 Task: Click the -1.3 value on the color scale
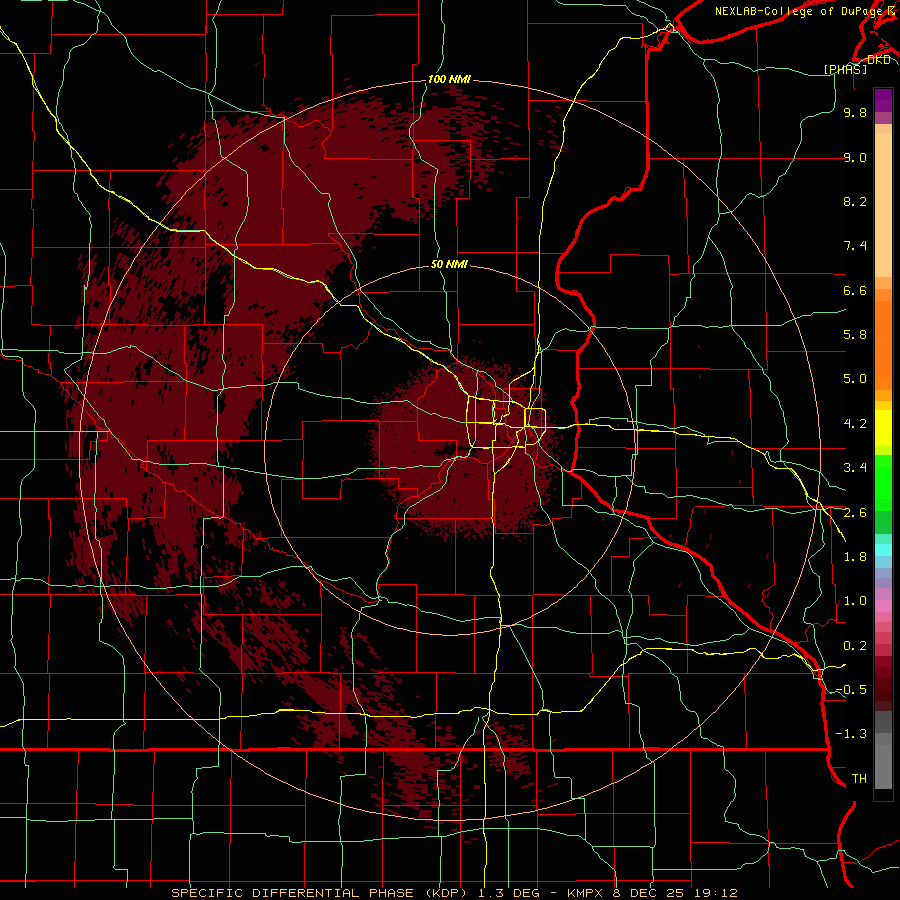click(851, 734)
